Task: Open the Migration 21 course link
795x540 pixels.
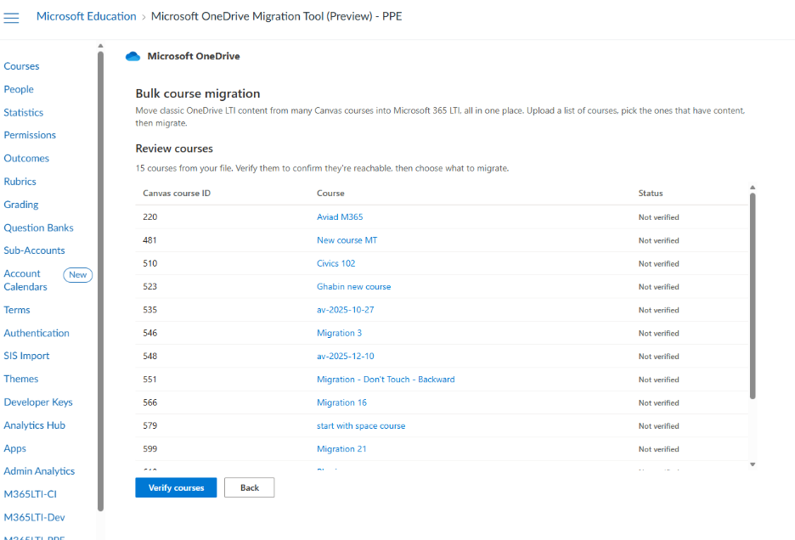Action: pyautogui.click(x=341, y=449)
